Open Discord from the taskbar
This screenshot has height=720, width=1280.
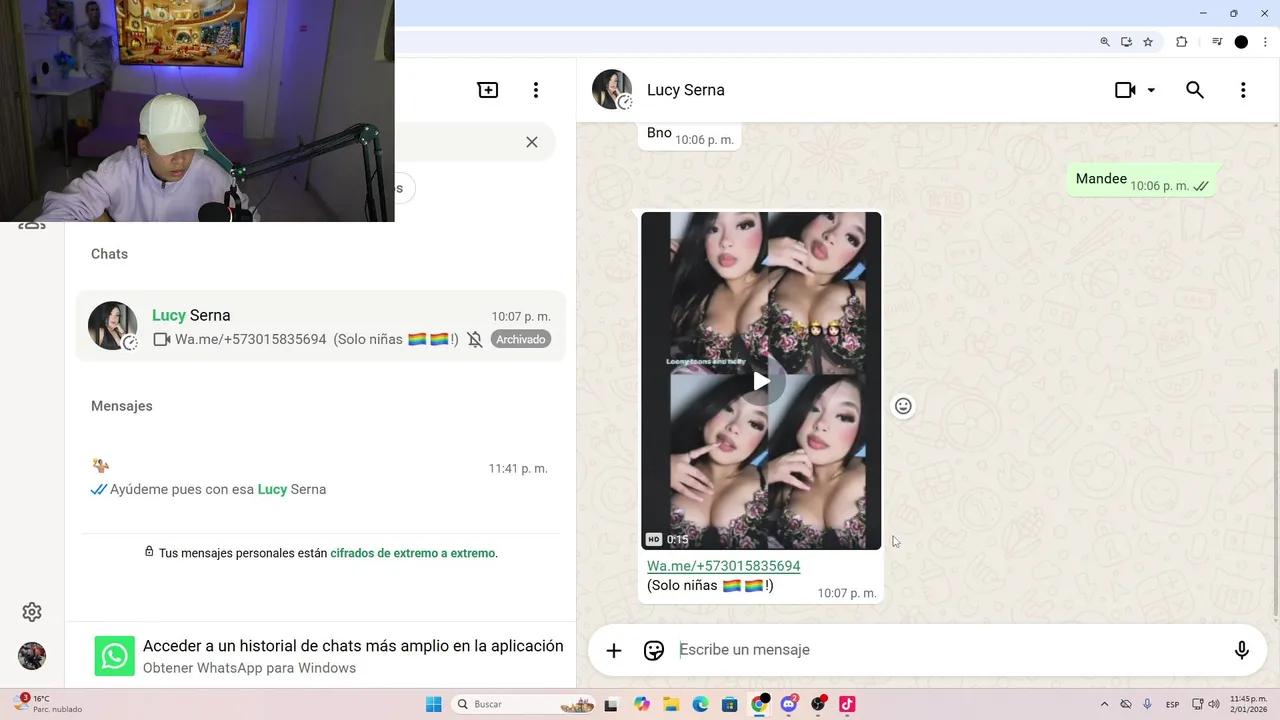788,704
